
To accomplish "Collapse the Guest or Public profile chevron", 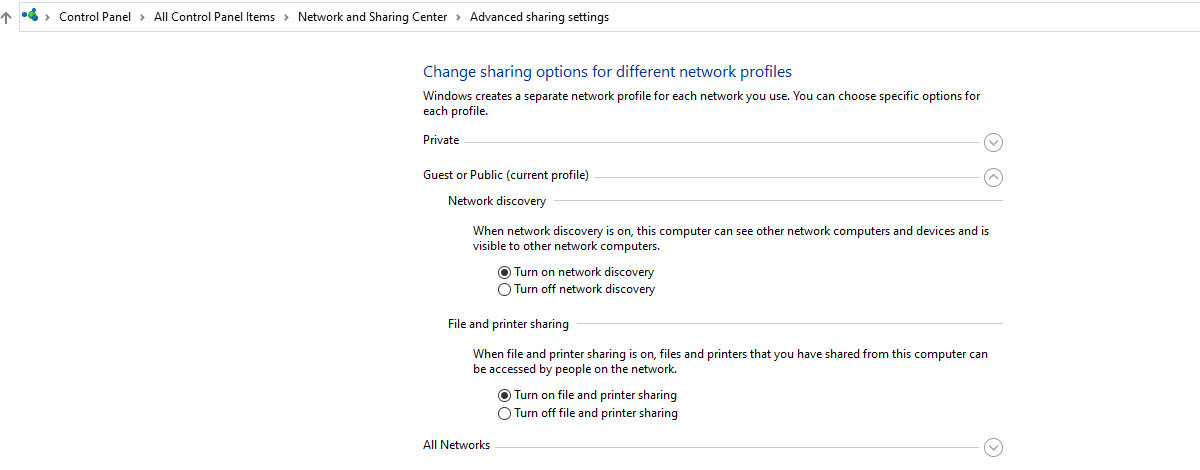I will click(993, 177).
